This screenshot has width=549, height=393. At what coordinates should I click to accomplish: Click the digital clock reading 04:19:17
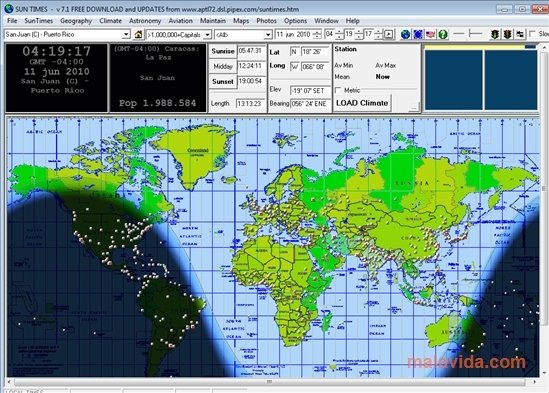[x=56, y=51]
